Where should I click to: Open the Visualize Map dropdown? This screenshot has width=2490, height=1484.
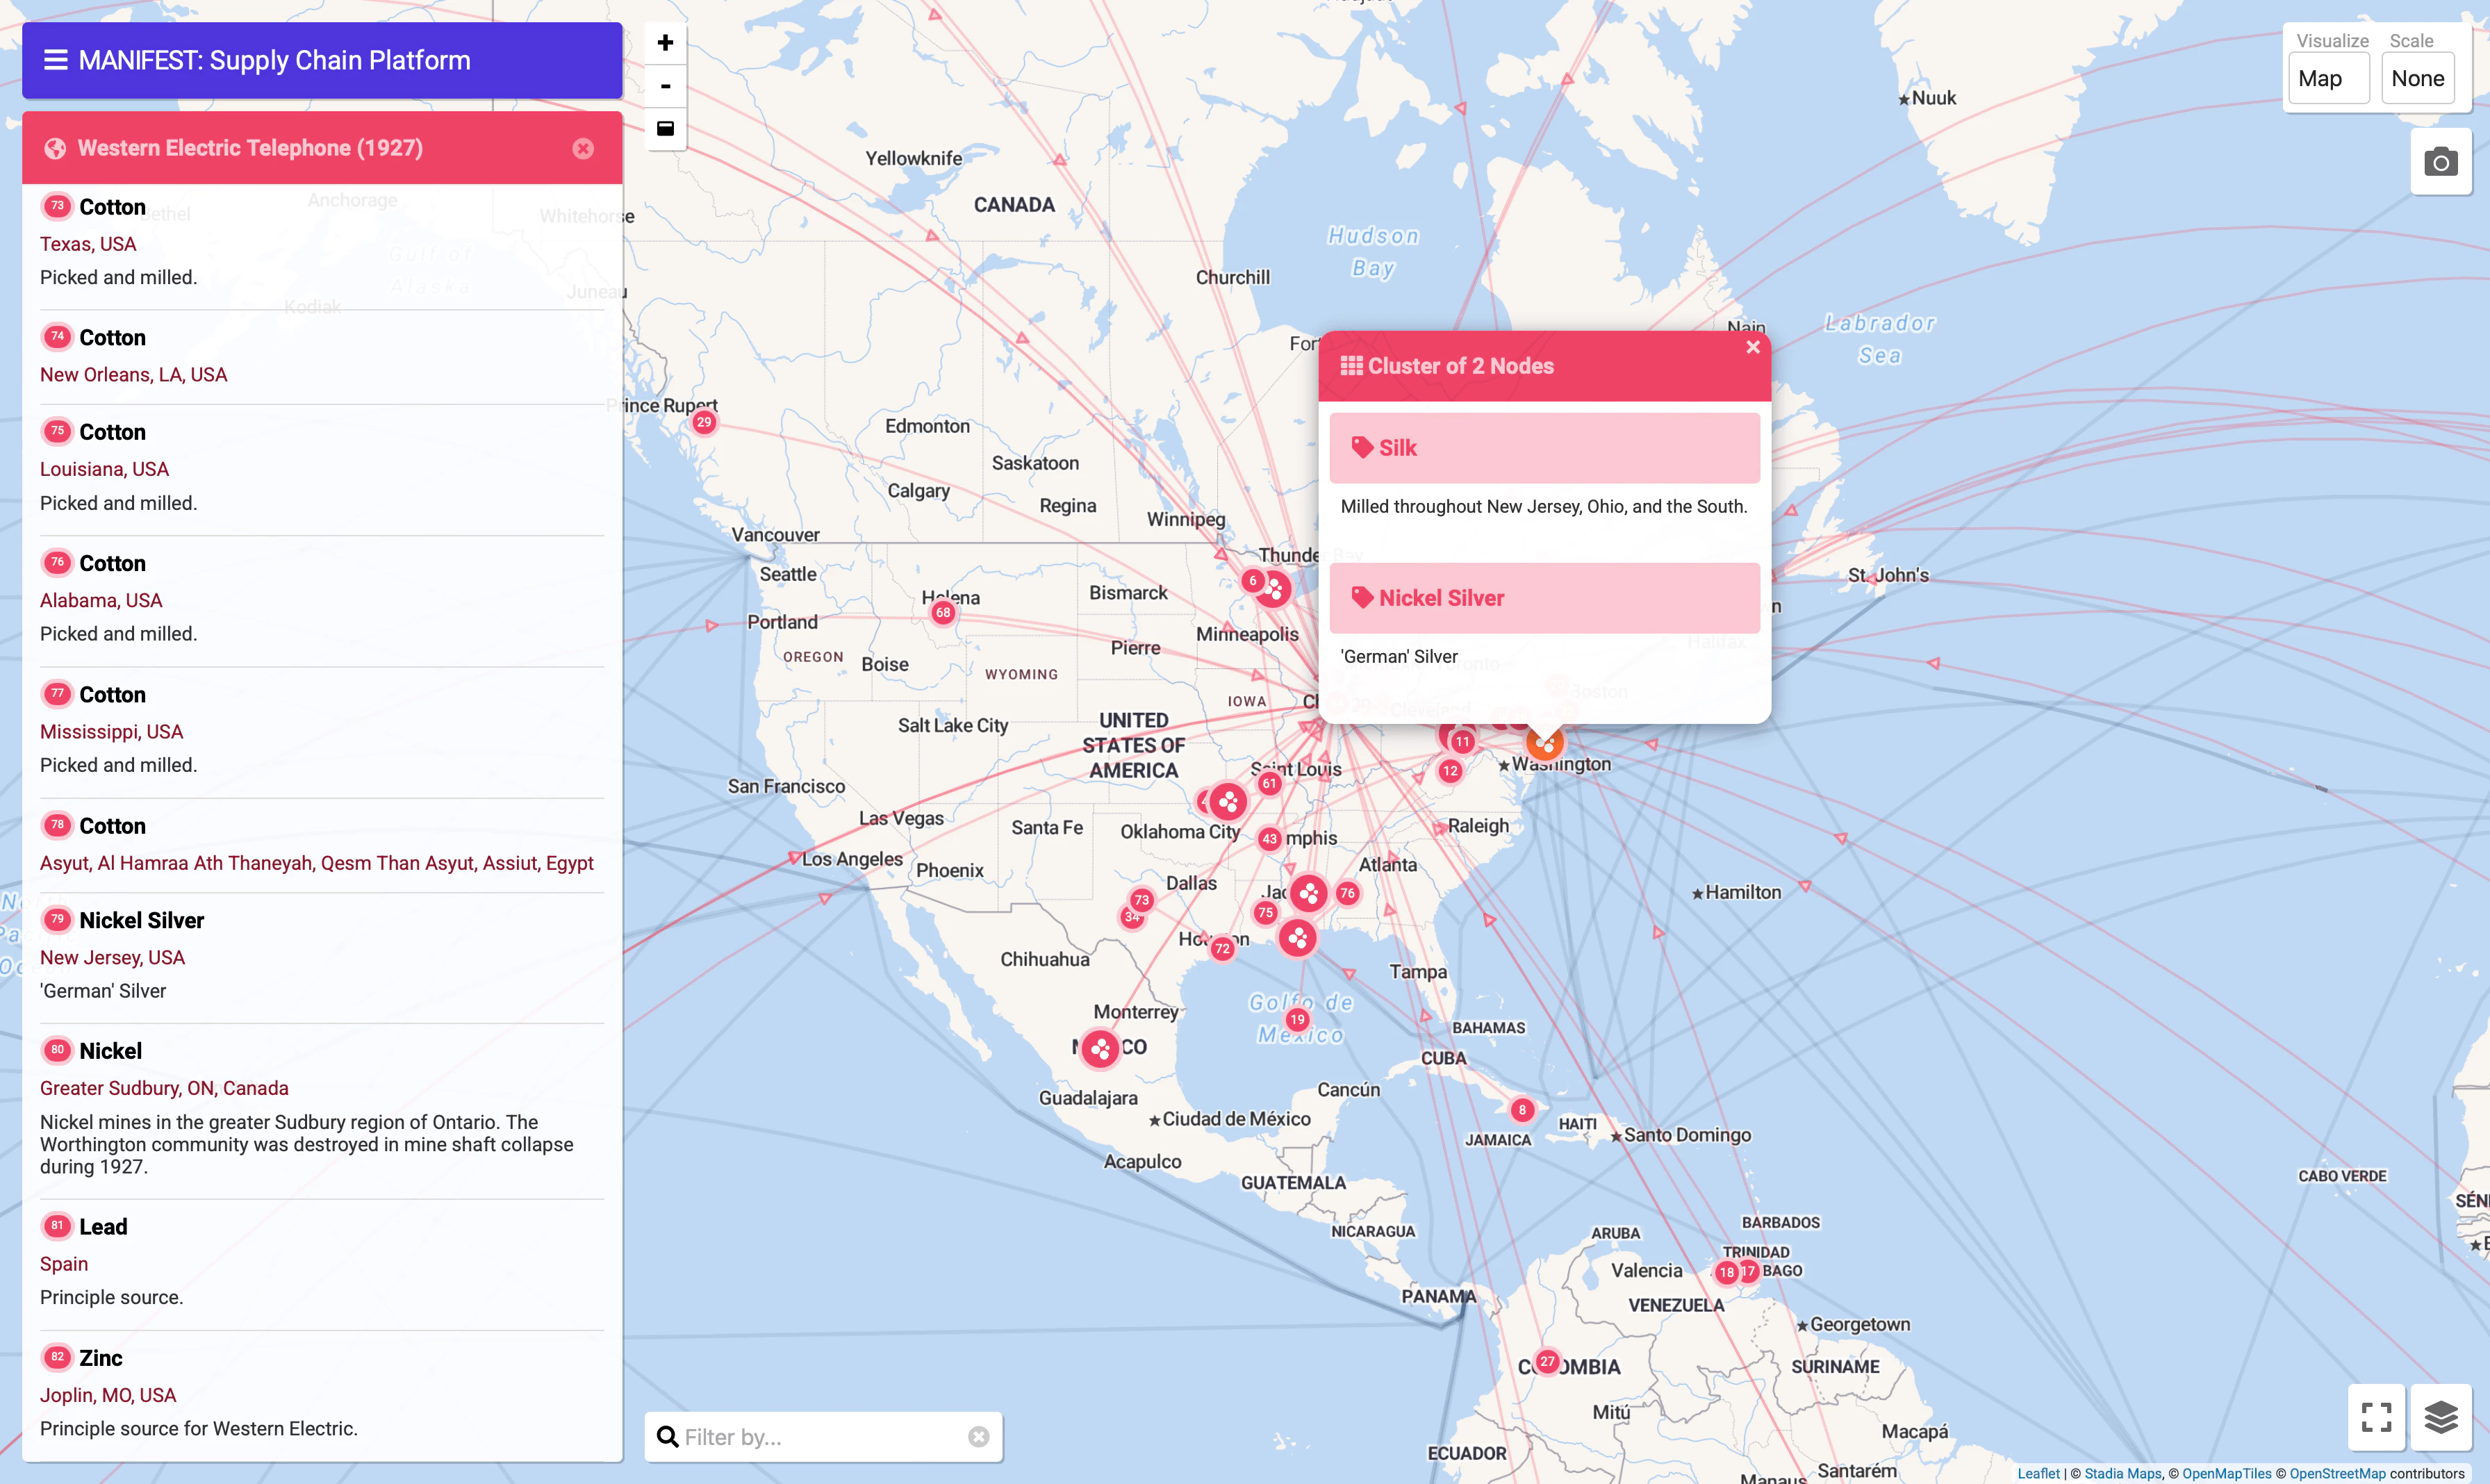tap(2329, 78)
